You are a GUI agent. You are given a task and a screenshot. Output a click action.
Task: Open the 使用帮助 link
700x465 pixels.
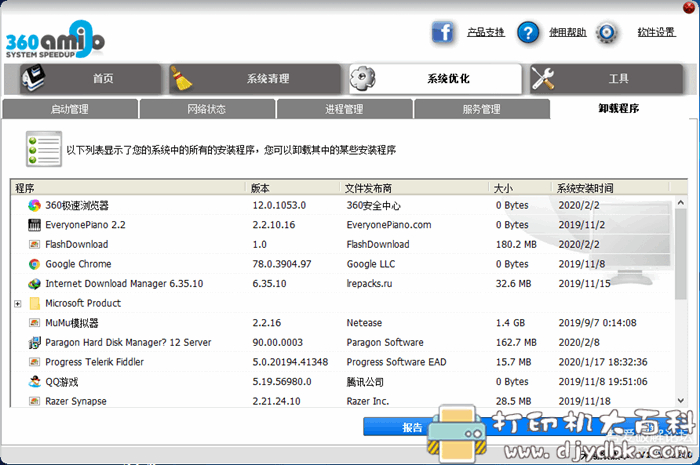(567, 32)
